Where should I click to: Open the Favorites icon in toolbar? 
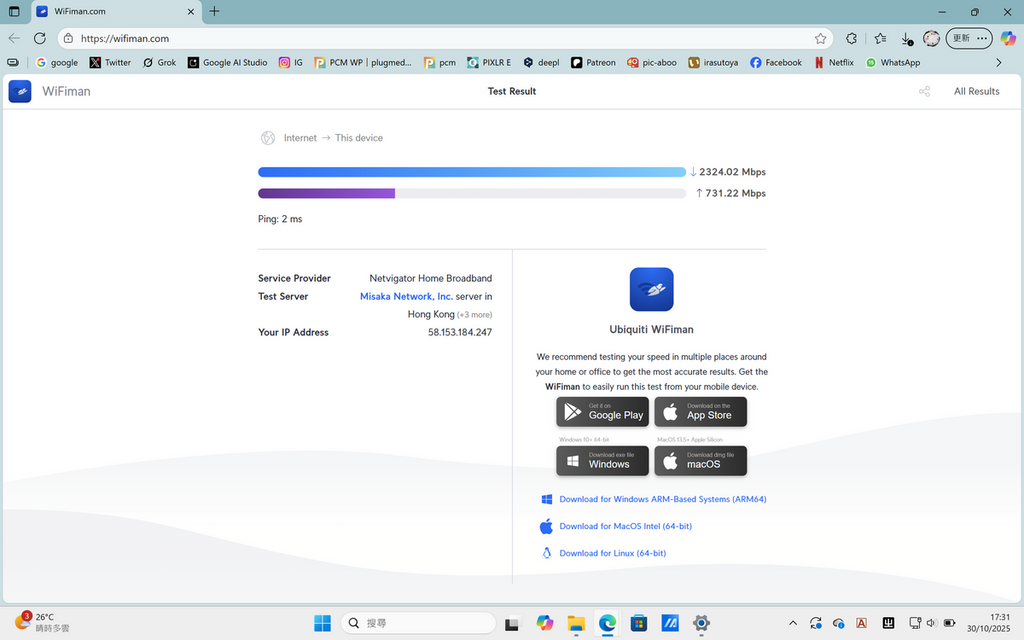pyautogui.click(x=880, y=39)
